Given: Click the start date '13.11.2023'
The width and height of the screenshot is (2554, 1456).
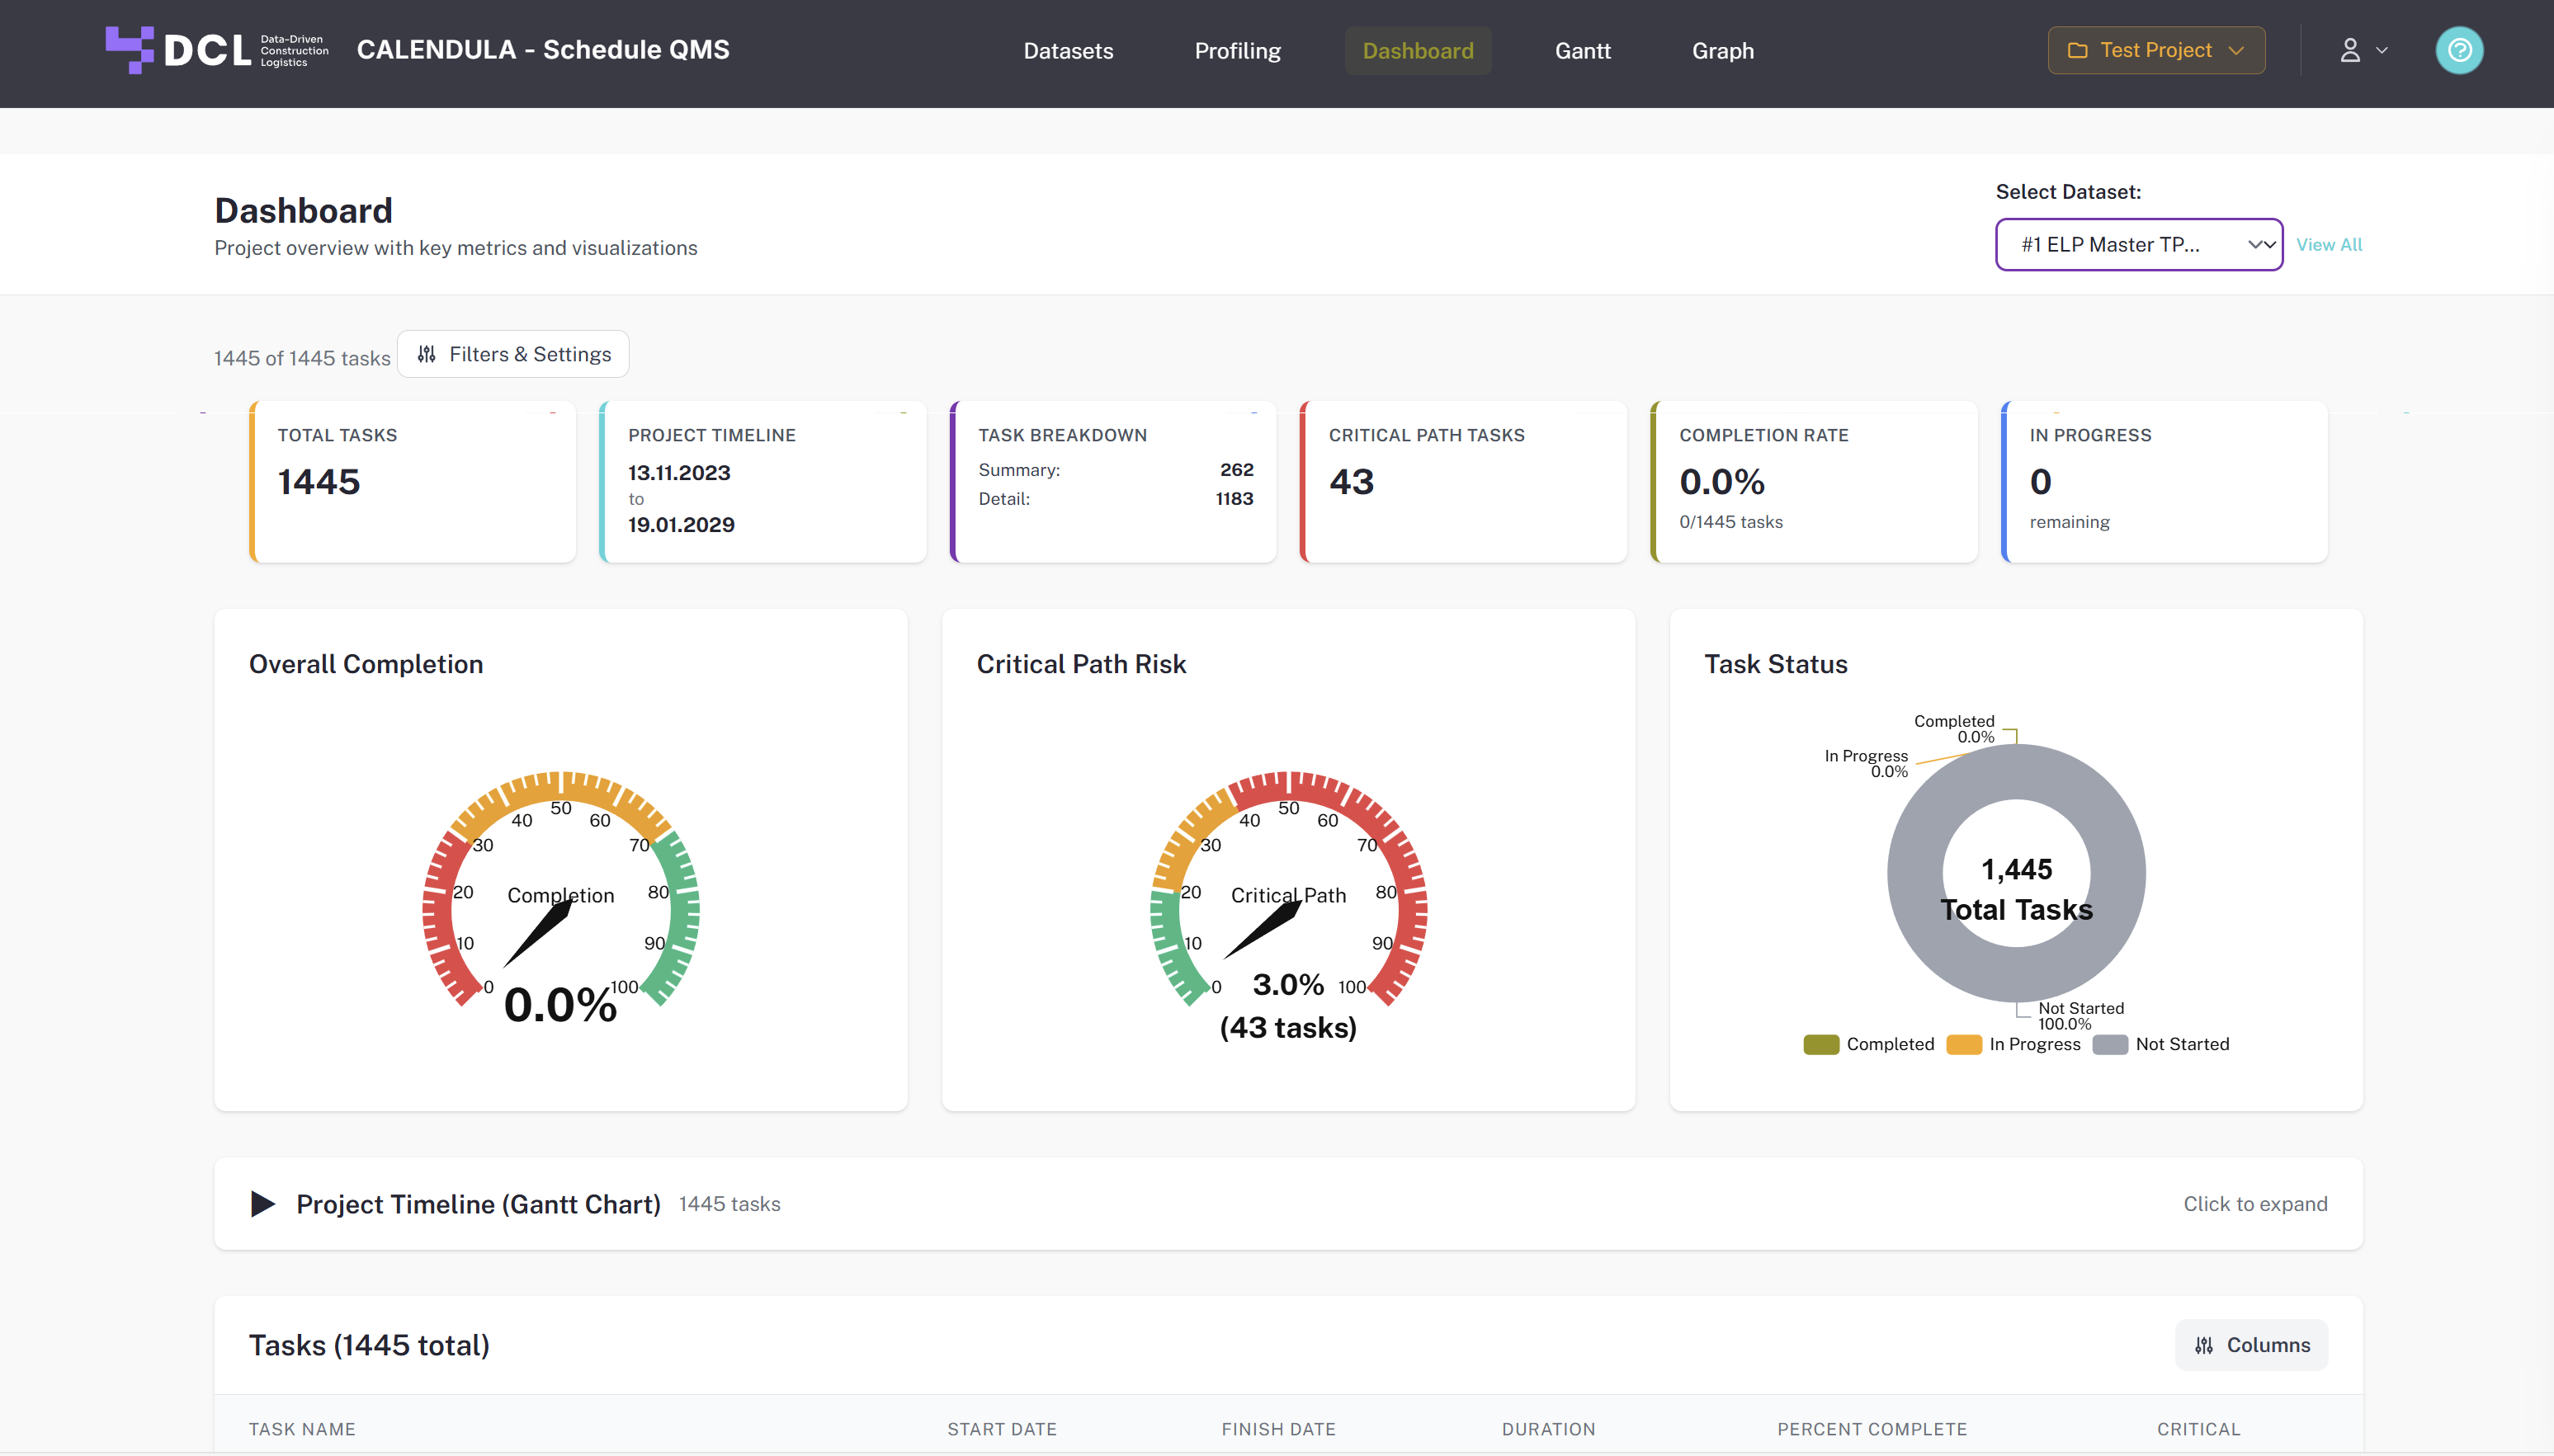Looking at the screenshot, I should [x=679, y=473].
